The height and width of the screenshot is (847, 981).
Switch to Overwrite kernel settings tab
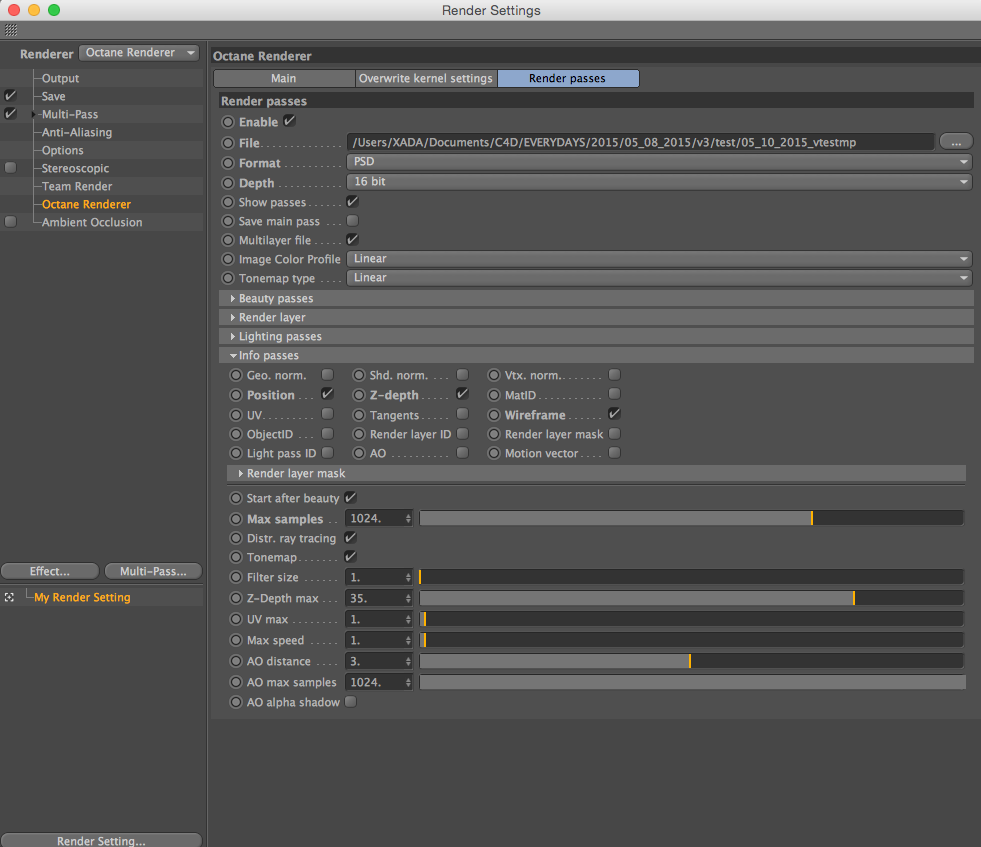tap(425, 78)
